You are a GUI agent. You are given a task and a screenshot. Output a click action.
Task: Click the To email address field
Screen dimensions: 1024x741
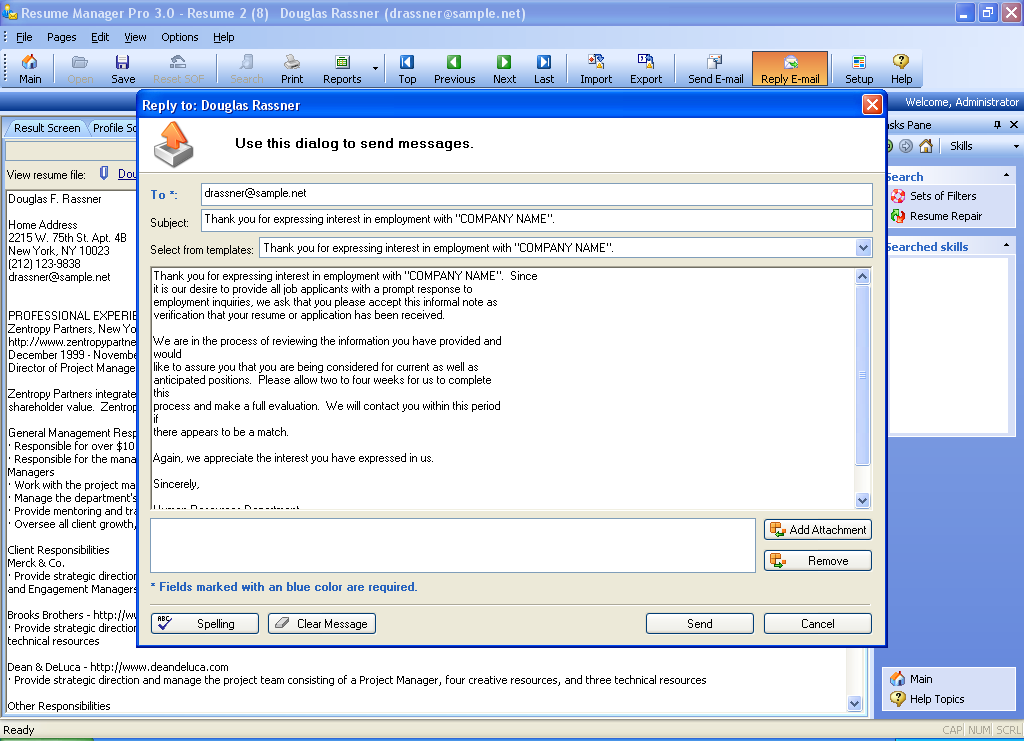pos(536,194)
